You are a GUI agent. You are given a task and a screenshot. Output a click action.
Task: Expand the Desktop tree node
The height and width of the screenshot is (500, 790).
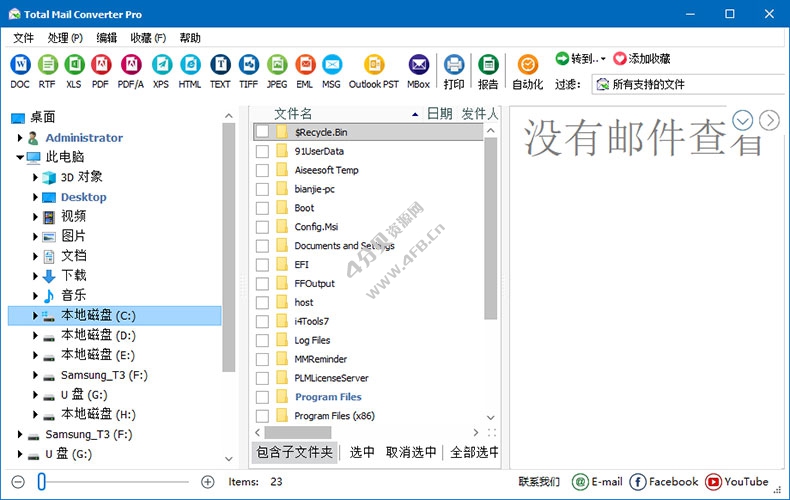[x=35, y=197]
